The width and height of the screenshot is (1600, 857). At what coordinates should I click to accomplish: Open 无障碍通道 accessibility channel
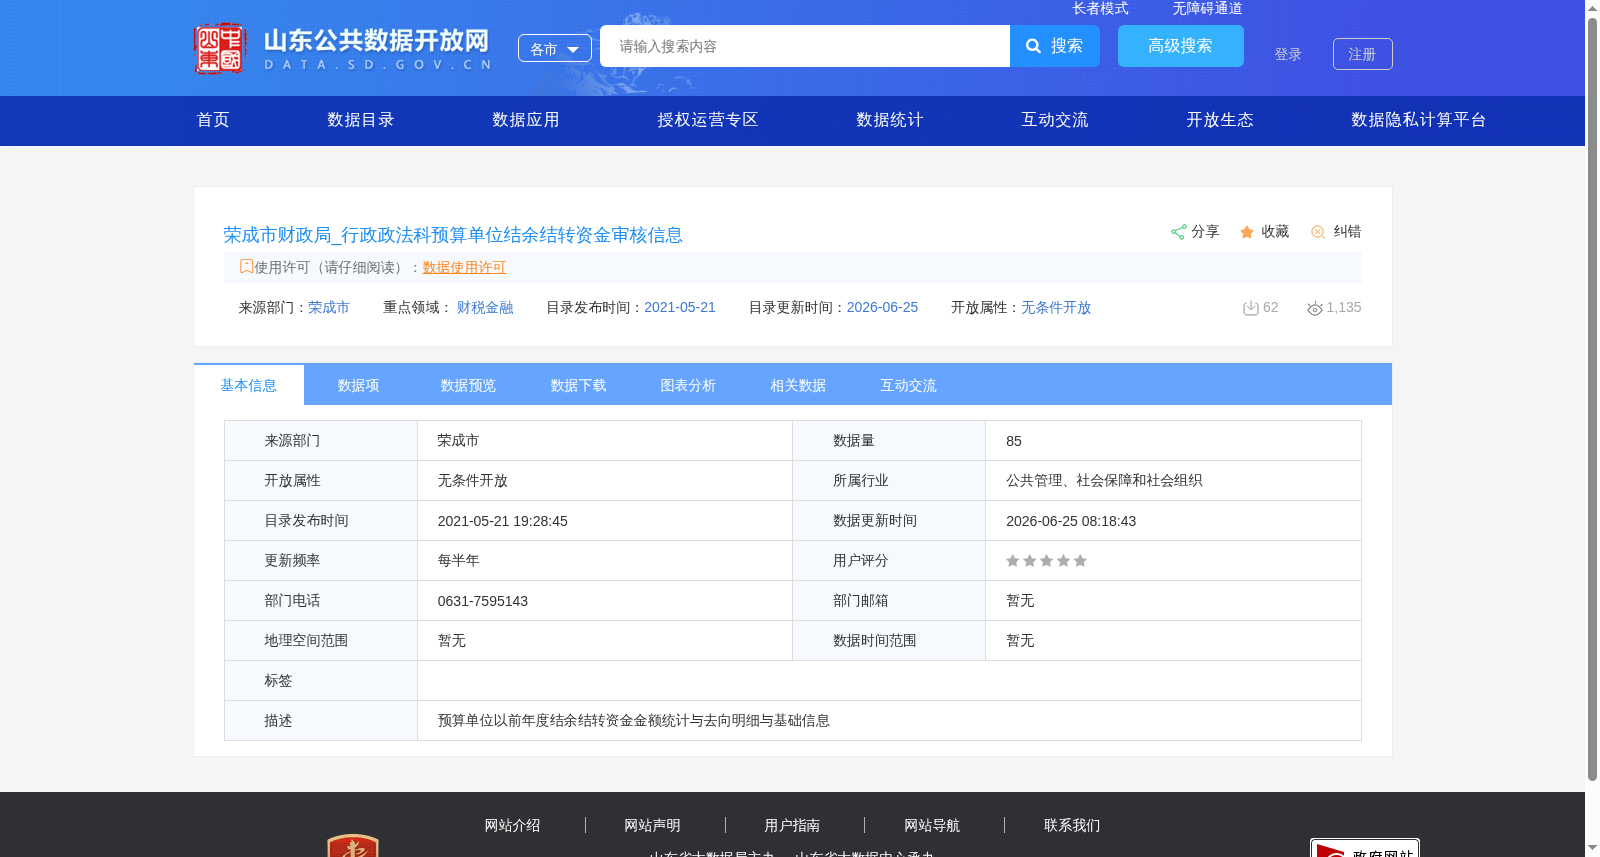pyautogui.click(x=1207, y=8)
